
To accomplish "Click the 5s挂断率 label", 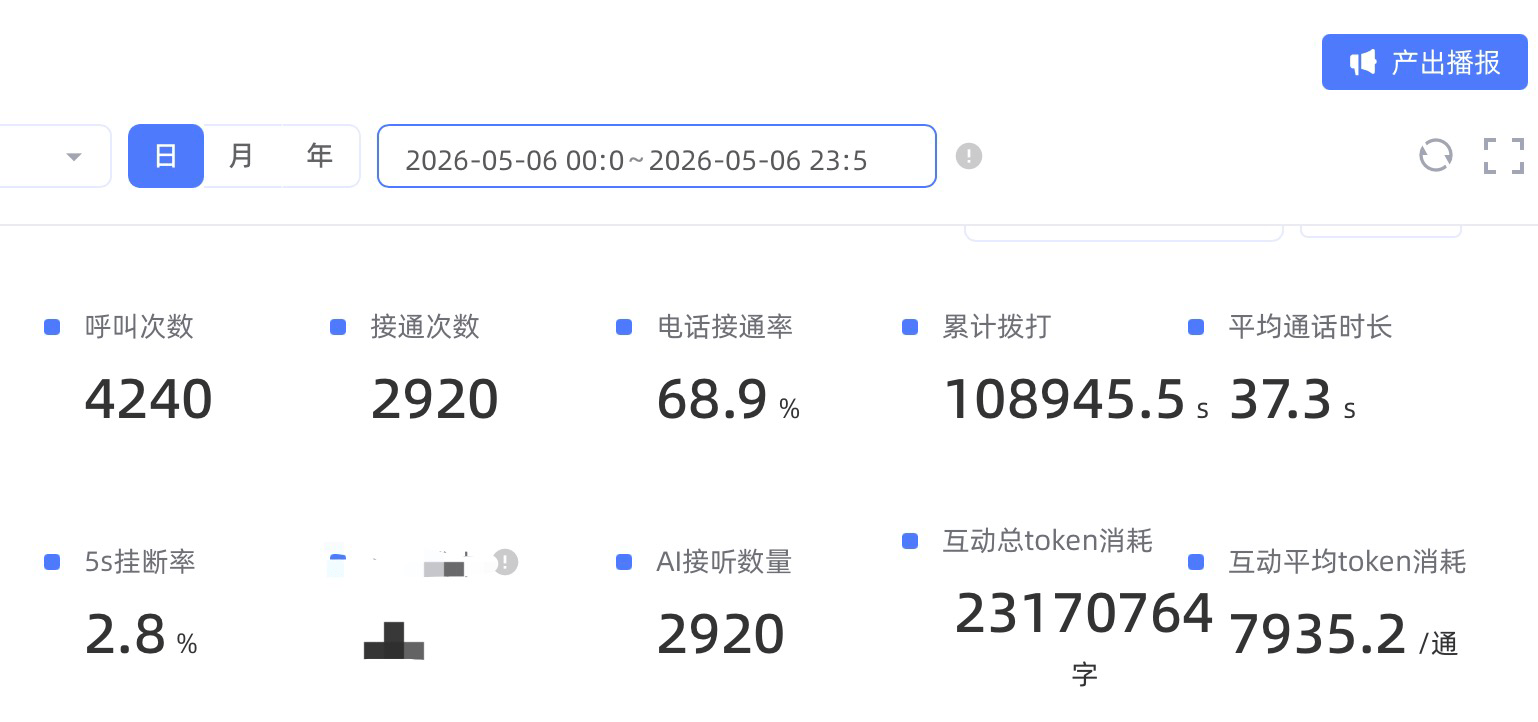I will point(140,562).
